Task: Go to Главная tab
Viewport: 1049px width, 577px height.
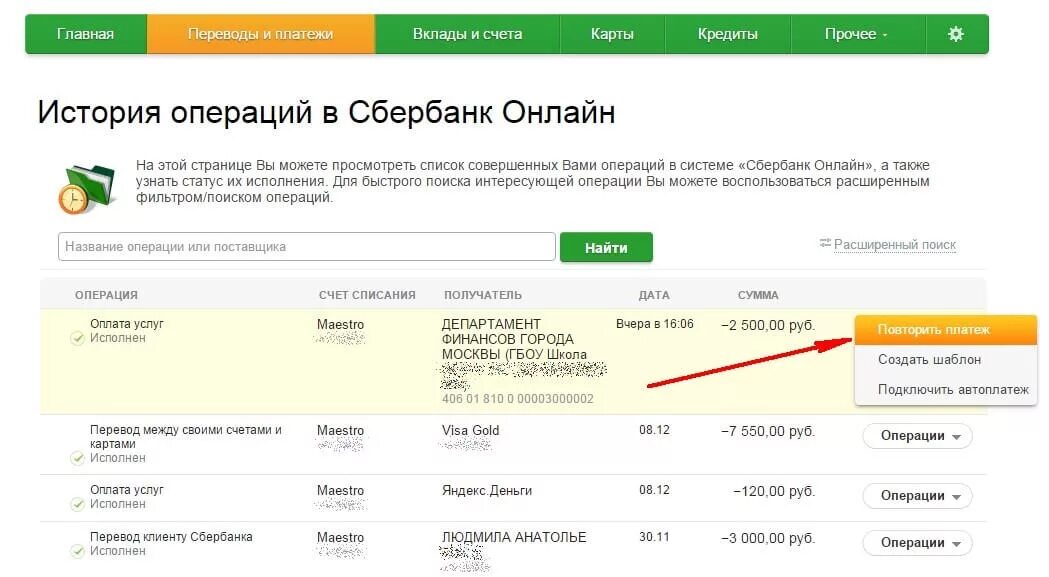Action: (86, 34)
